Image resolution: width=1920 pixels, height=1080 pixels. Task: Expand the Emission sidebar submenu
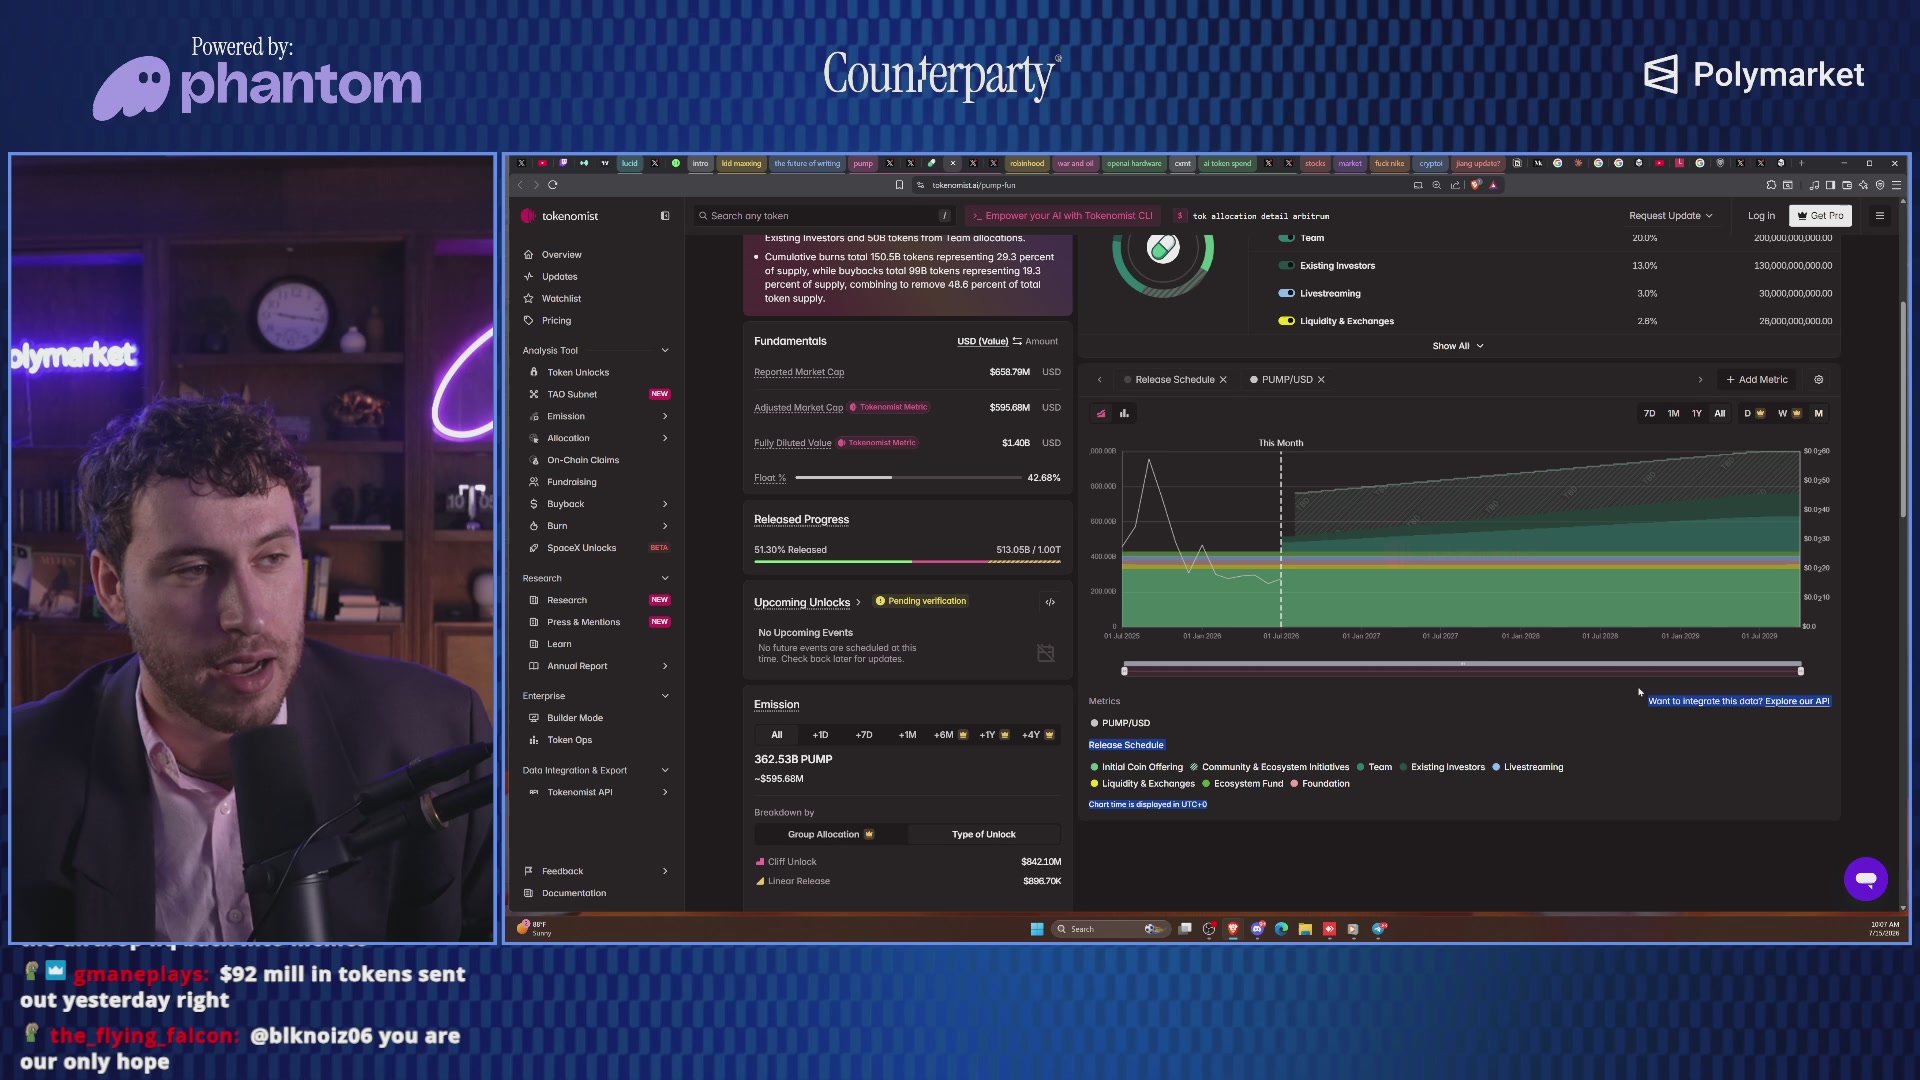coord(665,417)
